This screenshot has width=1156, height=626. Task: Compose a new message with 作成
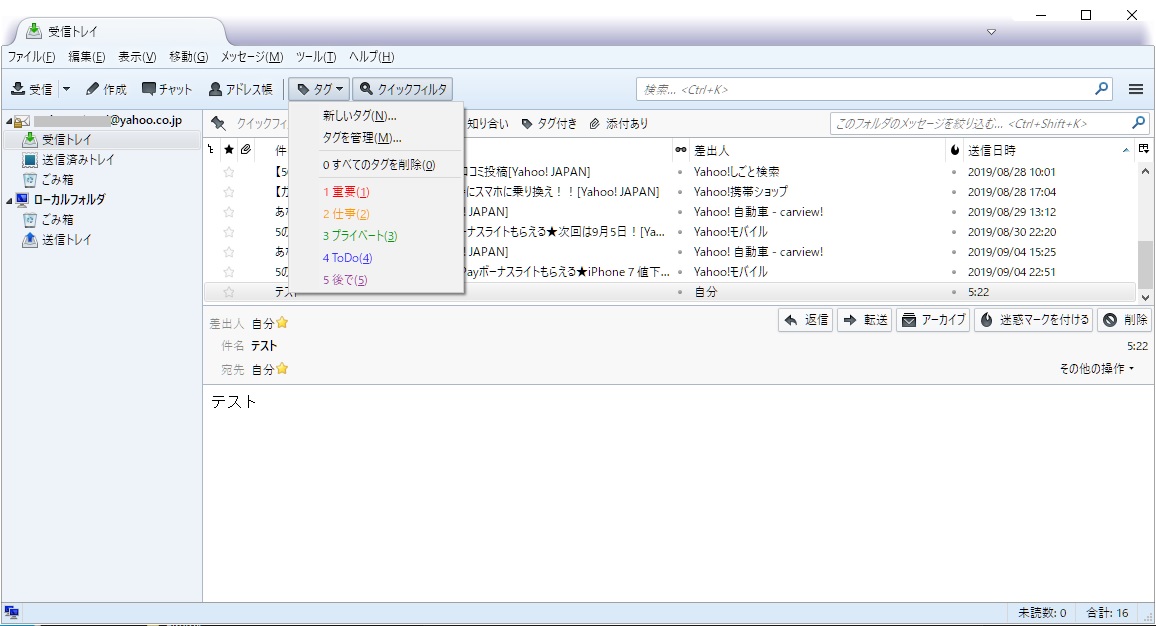[106, 89]
